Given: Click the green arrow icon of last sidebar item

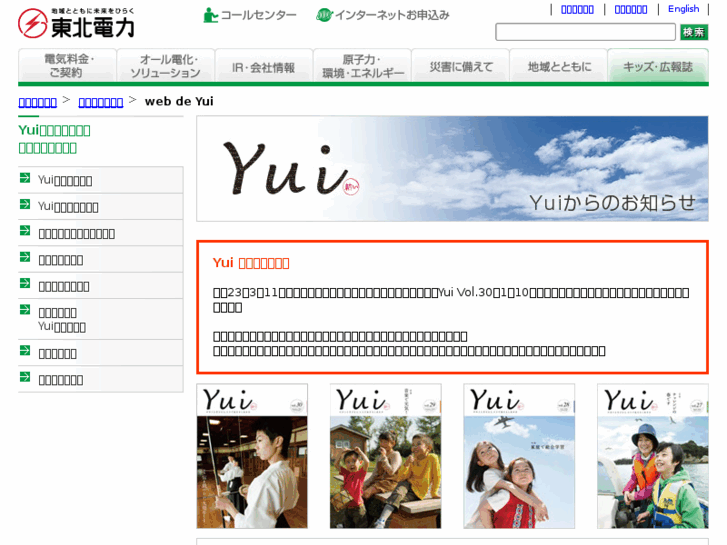Looking at the screenshot, I should coord(25,378).
